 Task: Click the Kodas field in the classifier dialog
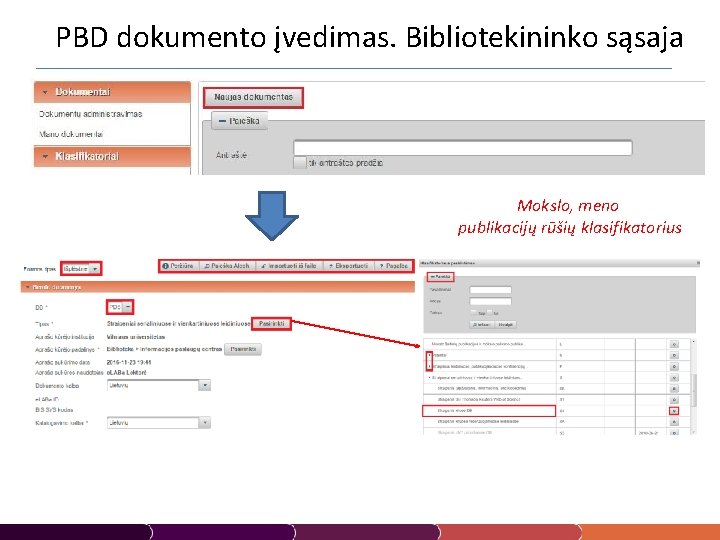(490, 301)
